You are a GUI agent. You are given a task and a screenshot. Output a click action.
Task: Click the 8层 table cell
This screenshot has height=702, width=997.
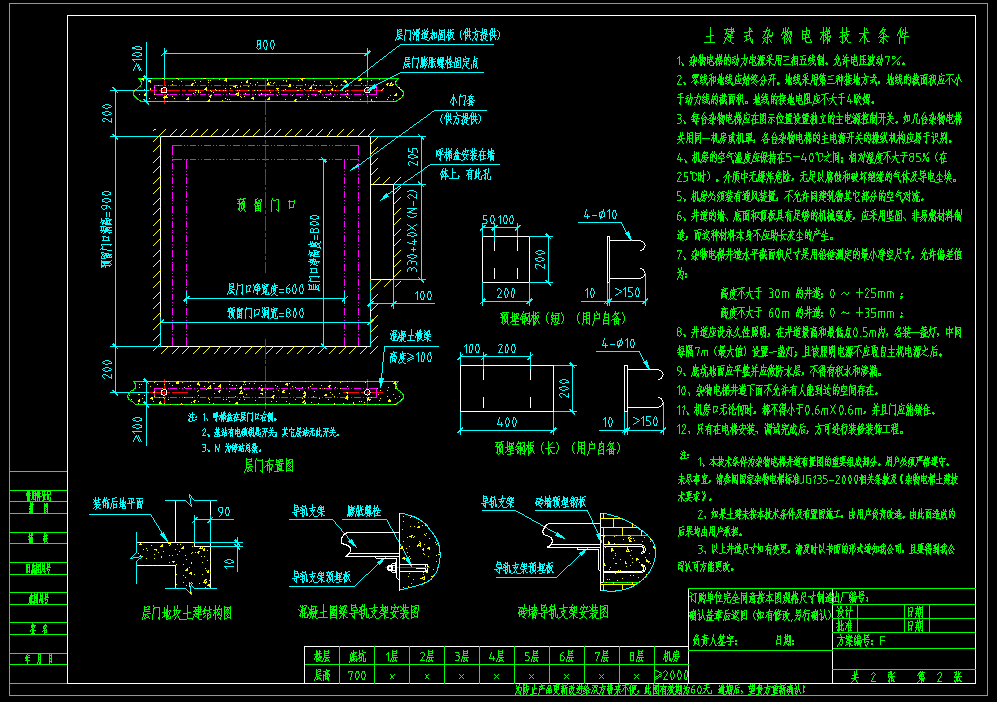[636, 656]
